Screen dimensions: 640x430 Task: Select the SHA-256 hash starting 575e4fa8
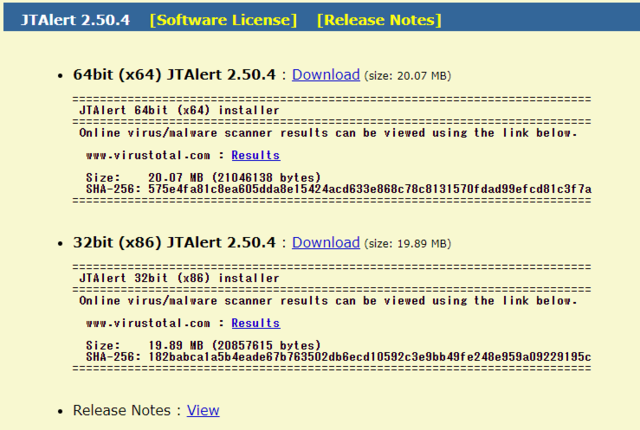click(x=370, y=189)
